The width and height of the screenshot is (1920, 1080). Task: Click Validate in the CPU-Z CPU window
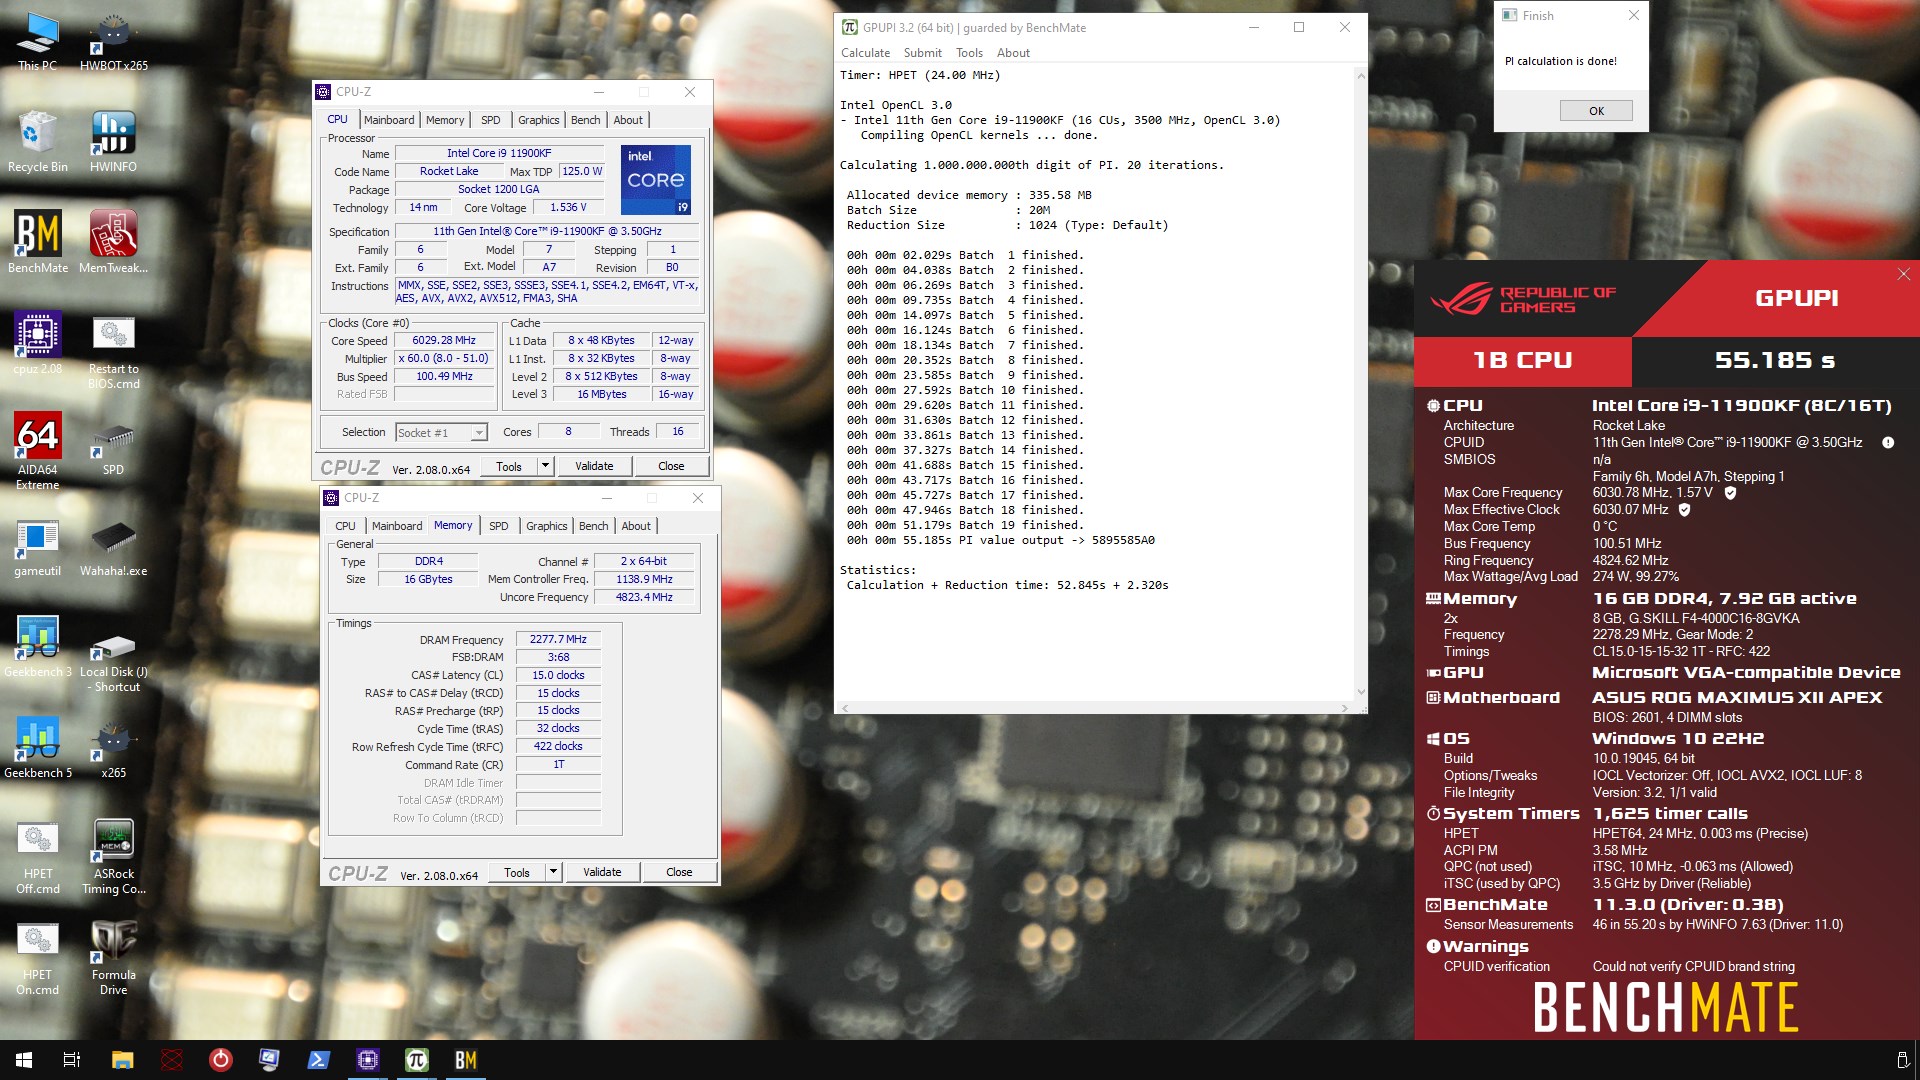[594, 466]
